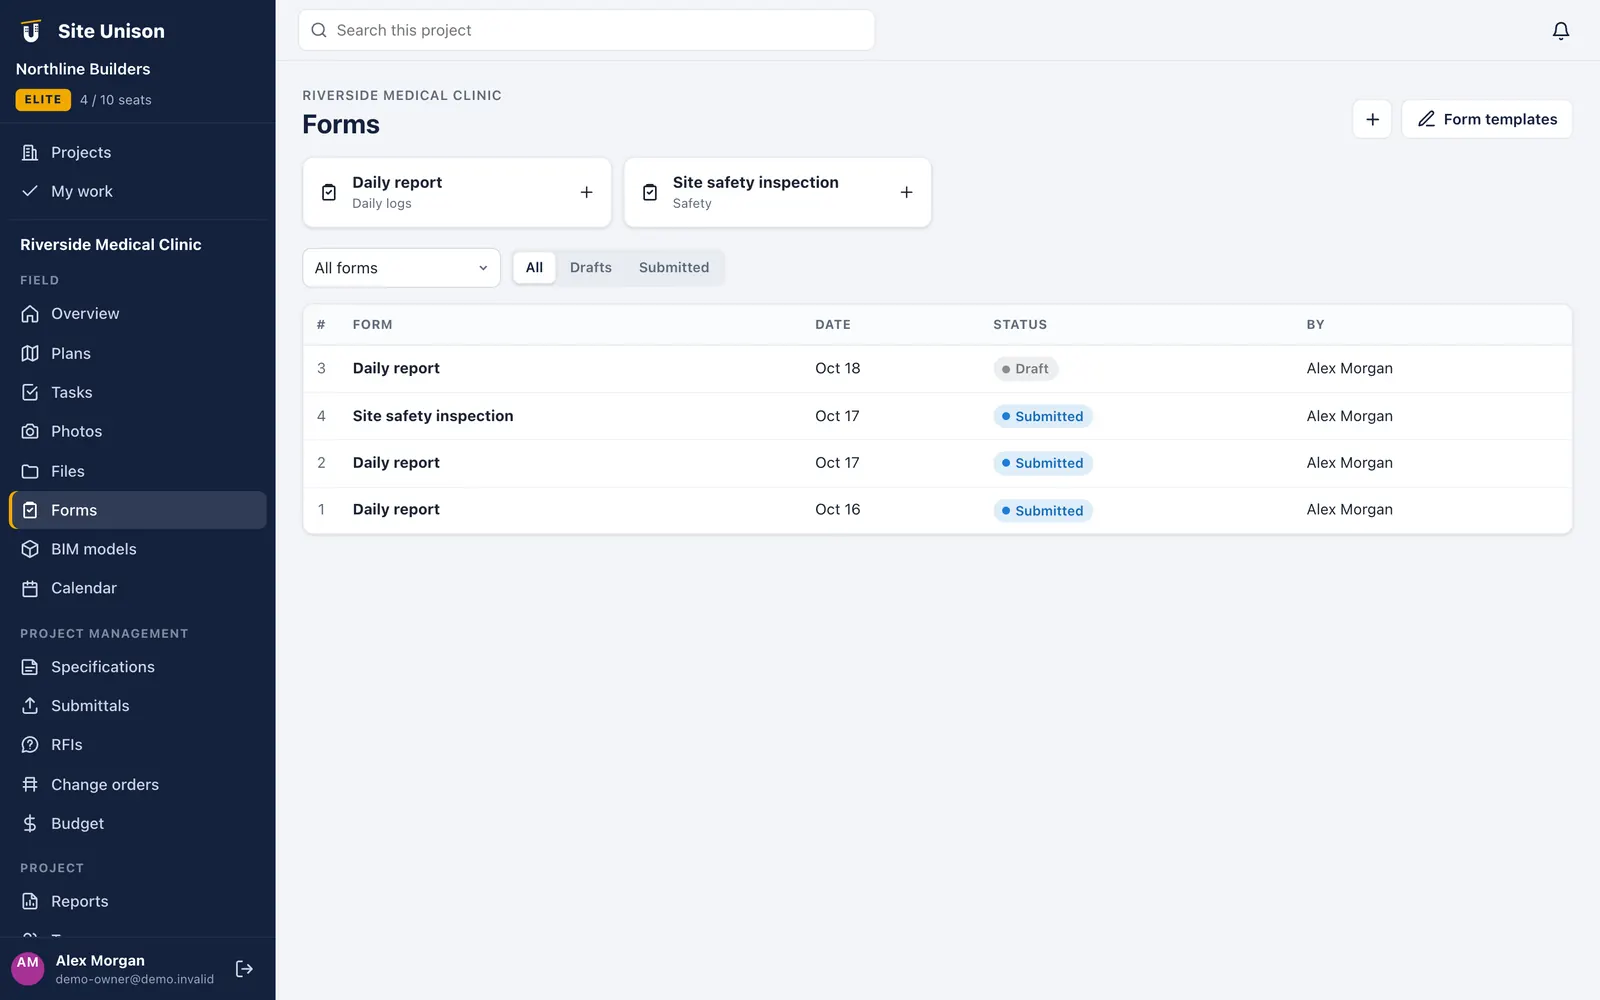The width and height of the screenshot is (1600, 1000).
Task: Click the Reports icon in sidebar
Action: (x=30, y=901)
